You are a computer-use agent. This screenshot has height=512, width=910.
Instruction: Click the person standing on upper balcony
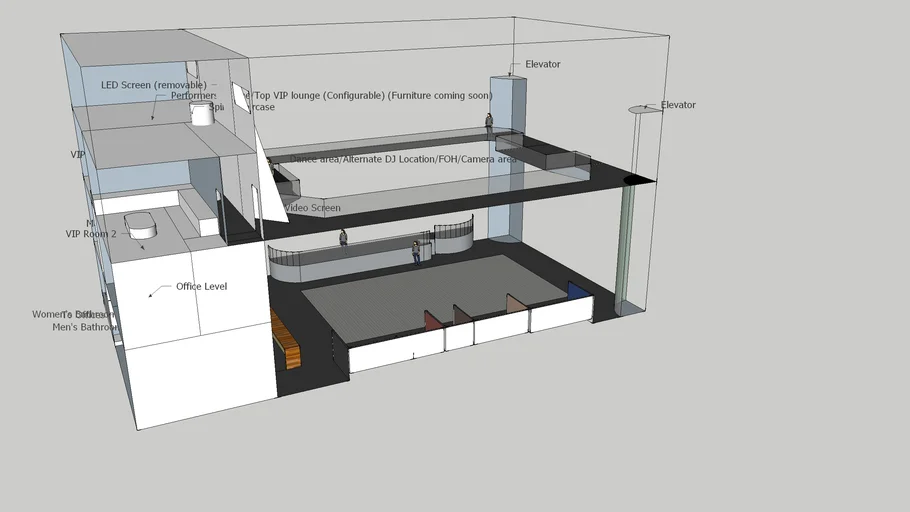point(489,123)
